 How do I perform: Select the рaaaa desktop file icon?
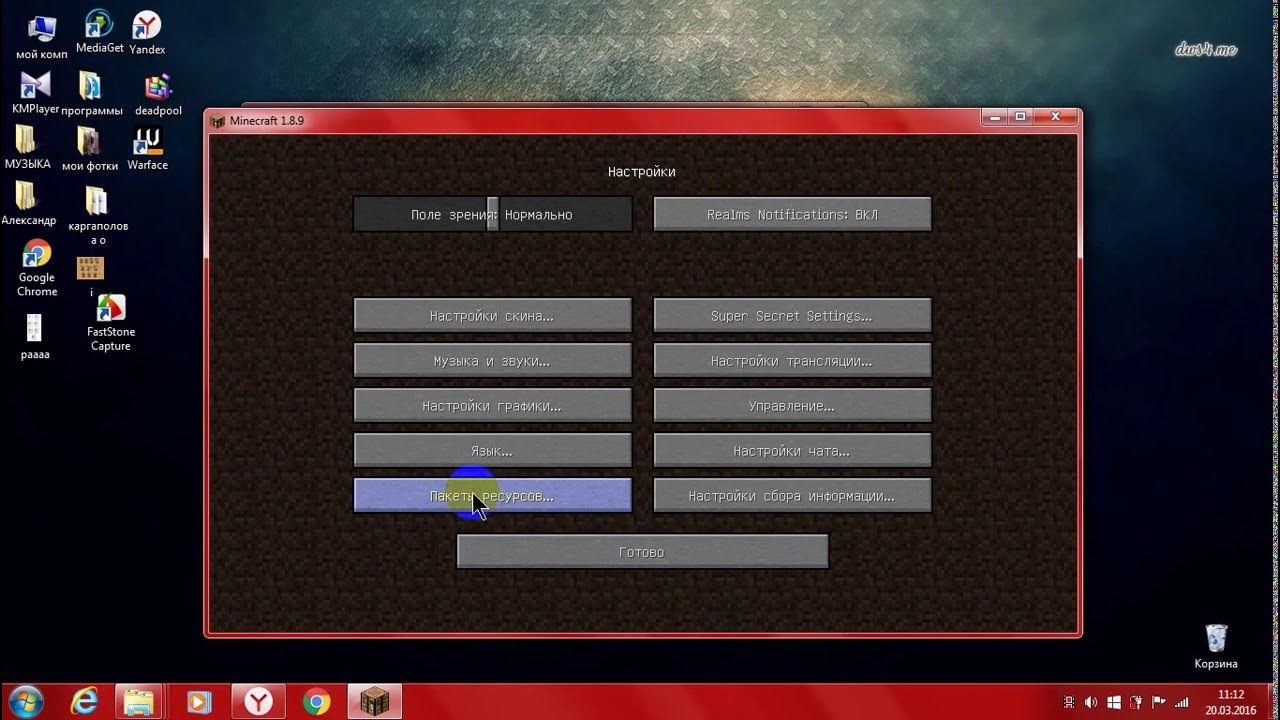pos(35,337)
